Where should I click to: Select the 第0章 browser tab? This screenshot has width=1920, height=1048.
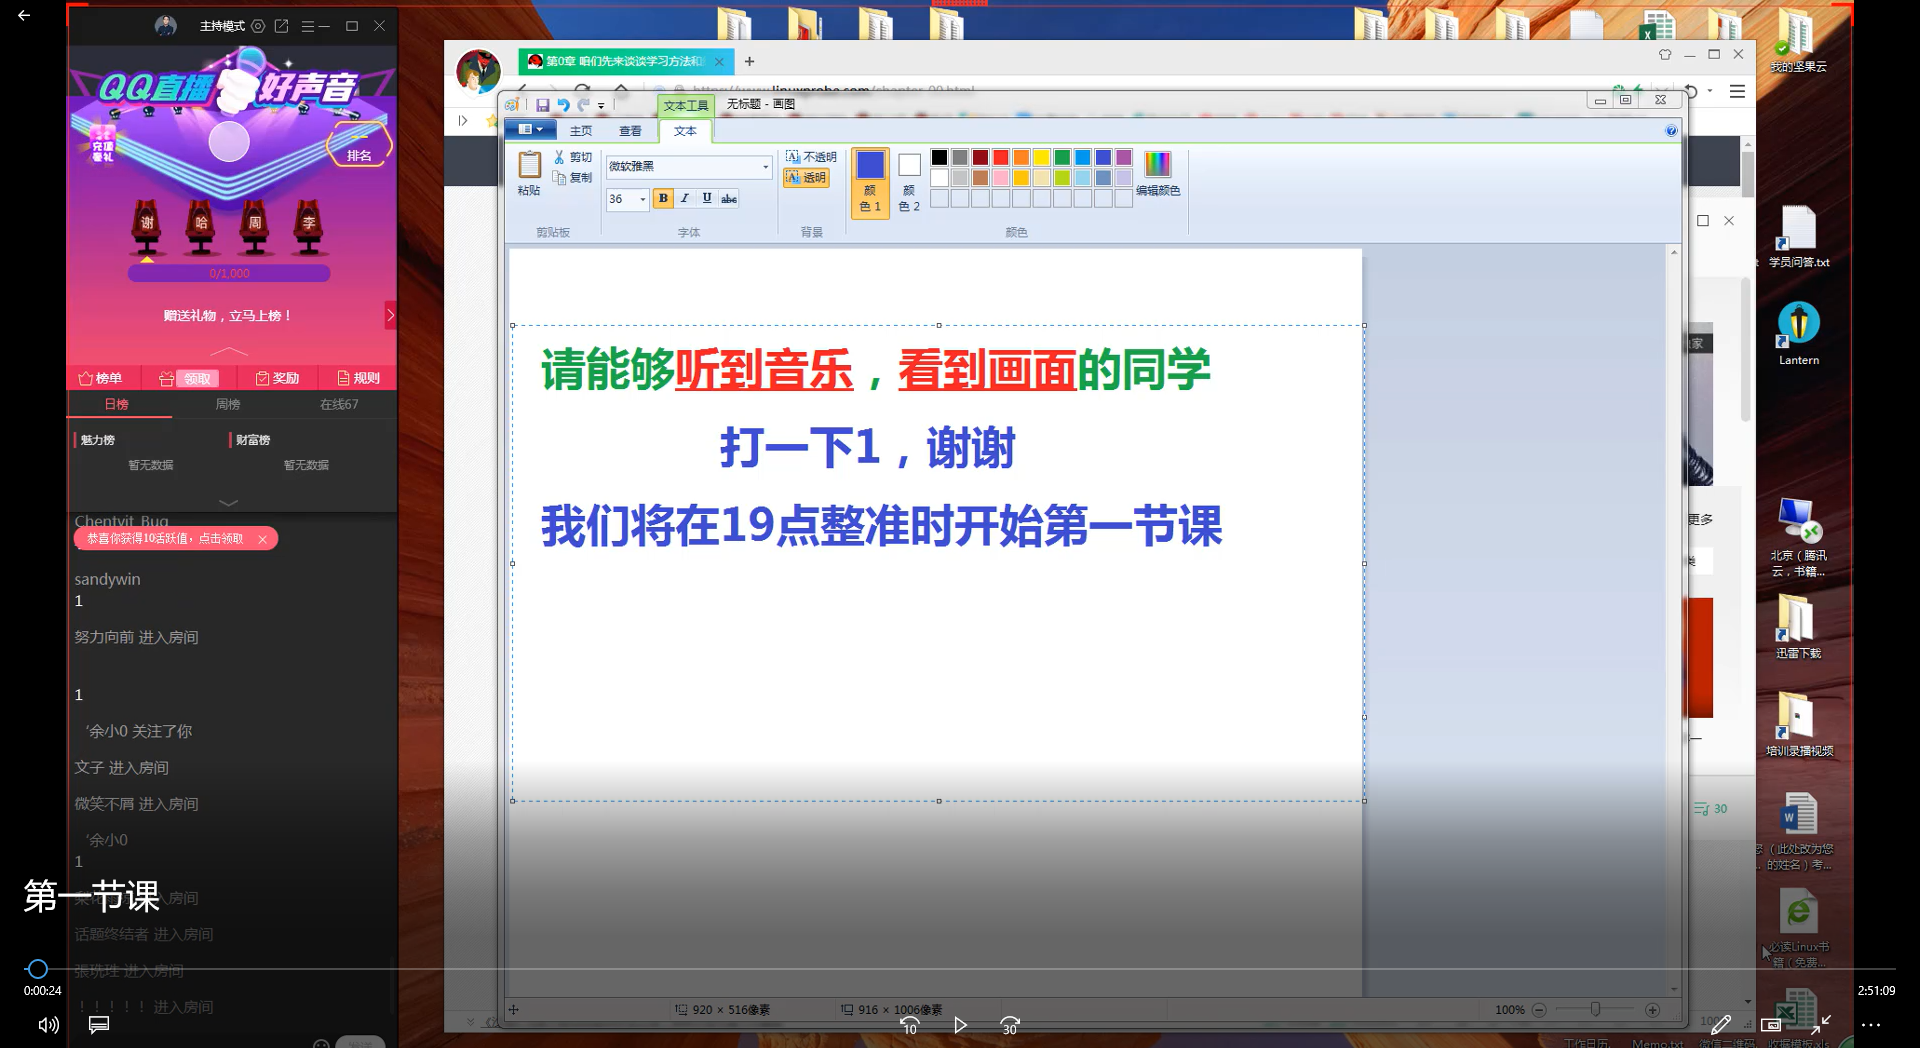(x=625, y=61)
